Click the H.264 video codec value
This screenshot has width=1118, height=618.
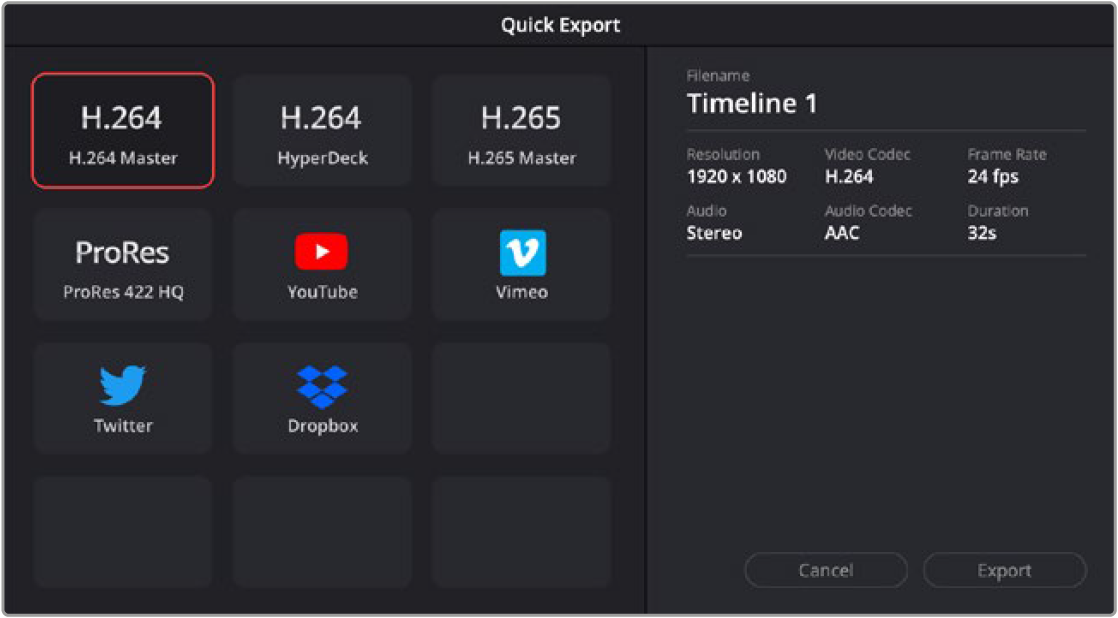pyautogui.click(x=848, y=177)
